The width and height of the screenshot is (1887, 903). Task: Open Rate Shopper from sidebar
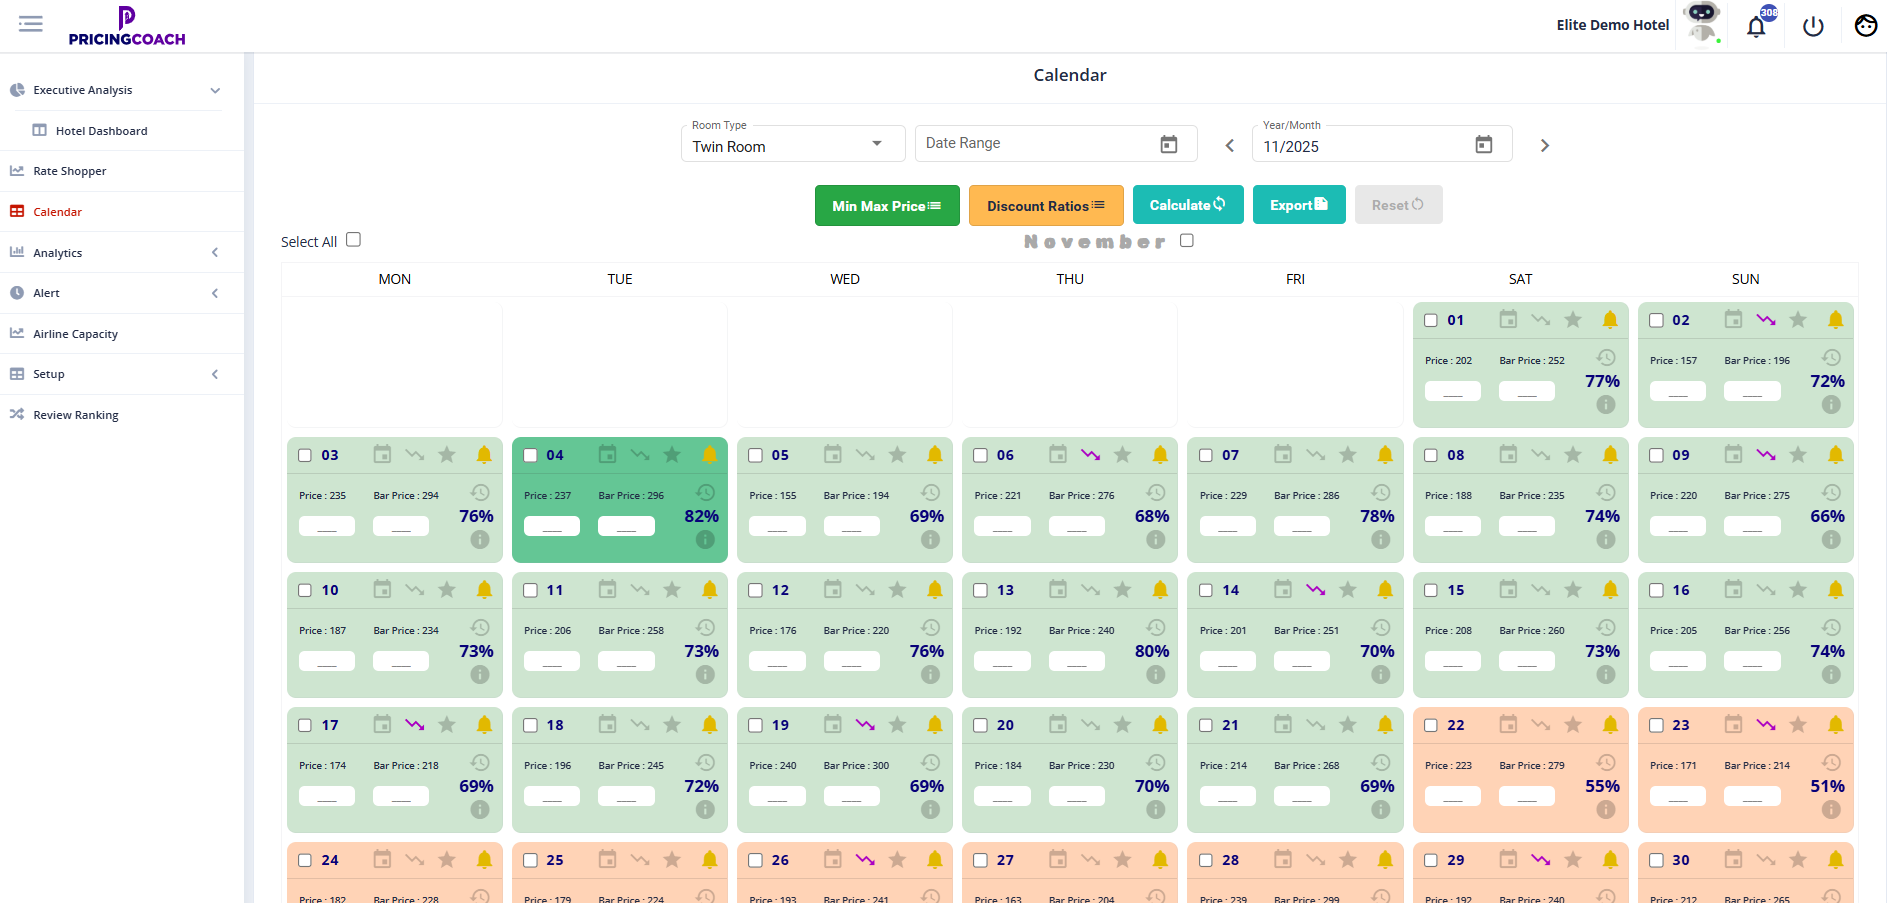tap(70, 171)
